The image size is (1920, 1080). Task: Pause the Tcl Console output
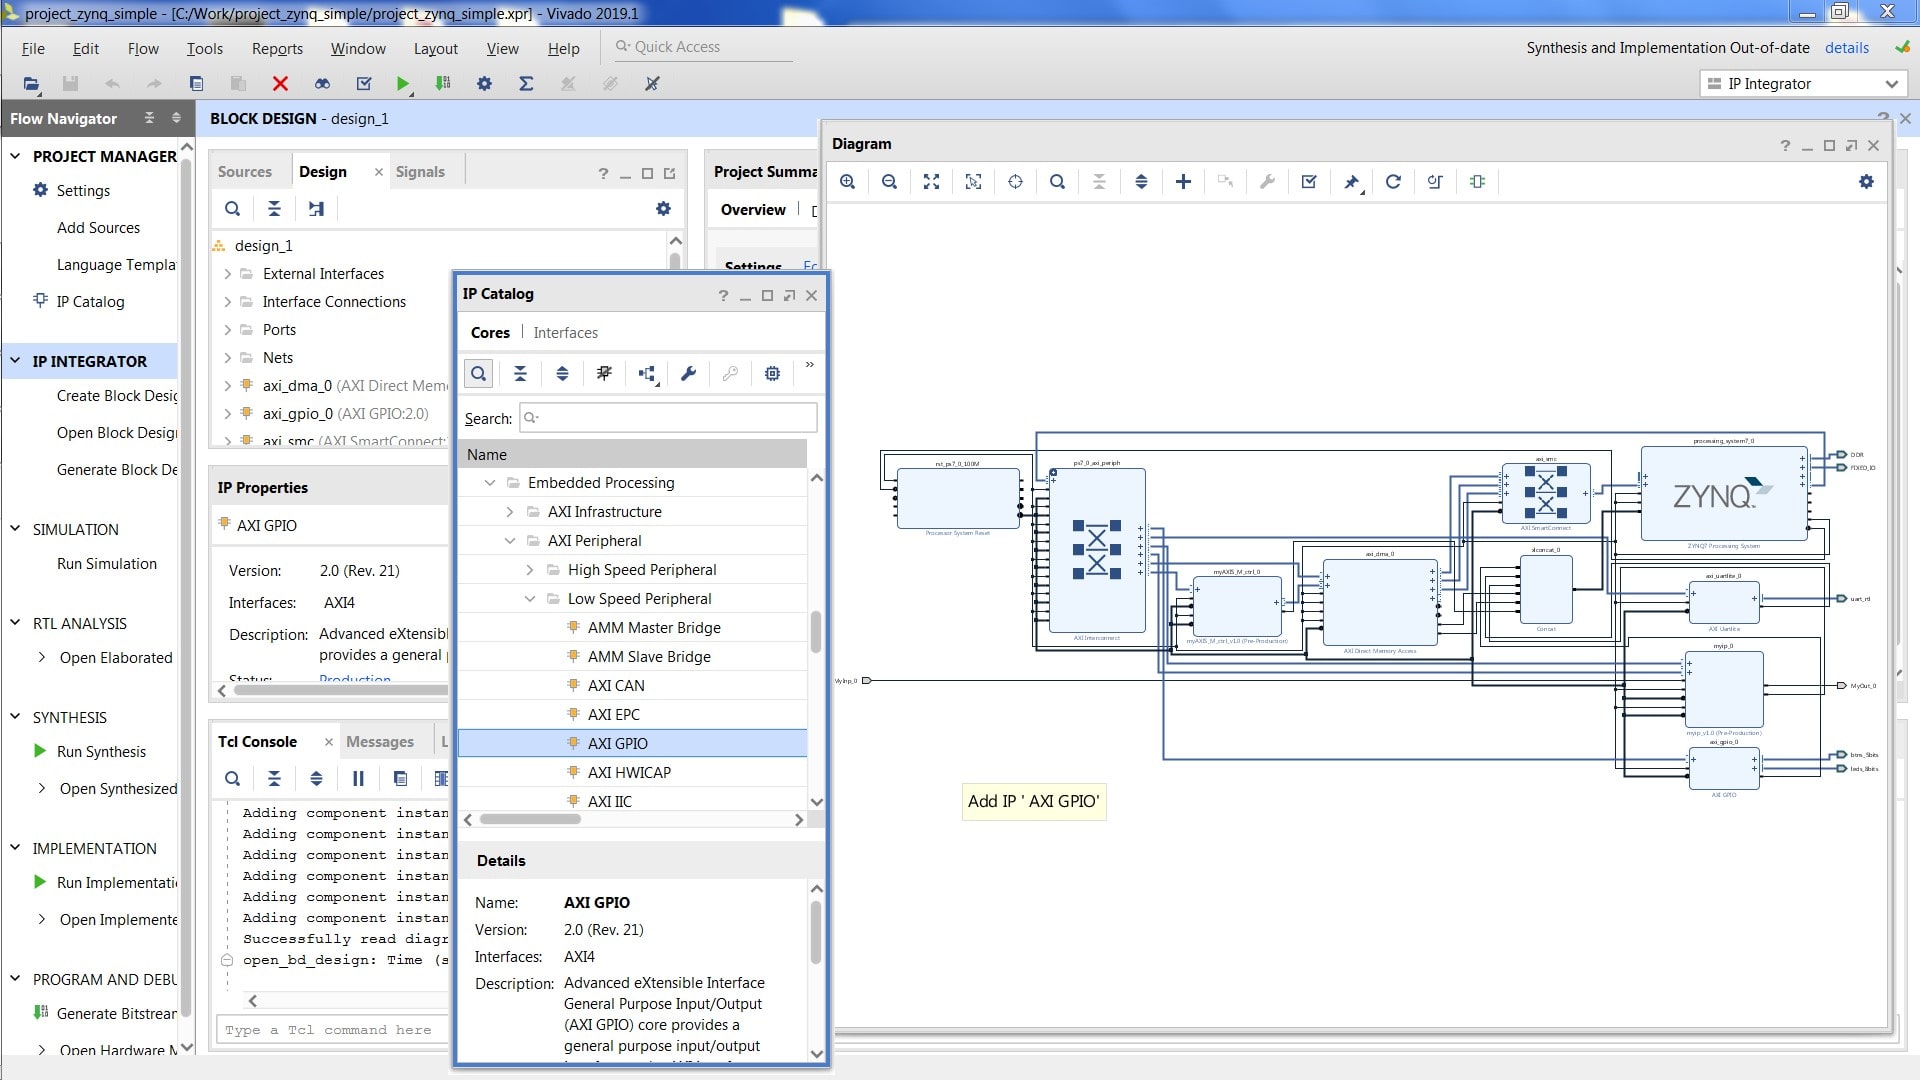coord(358,779)
